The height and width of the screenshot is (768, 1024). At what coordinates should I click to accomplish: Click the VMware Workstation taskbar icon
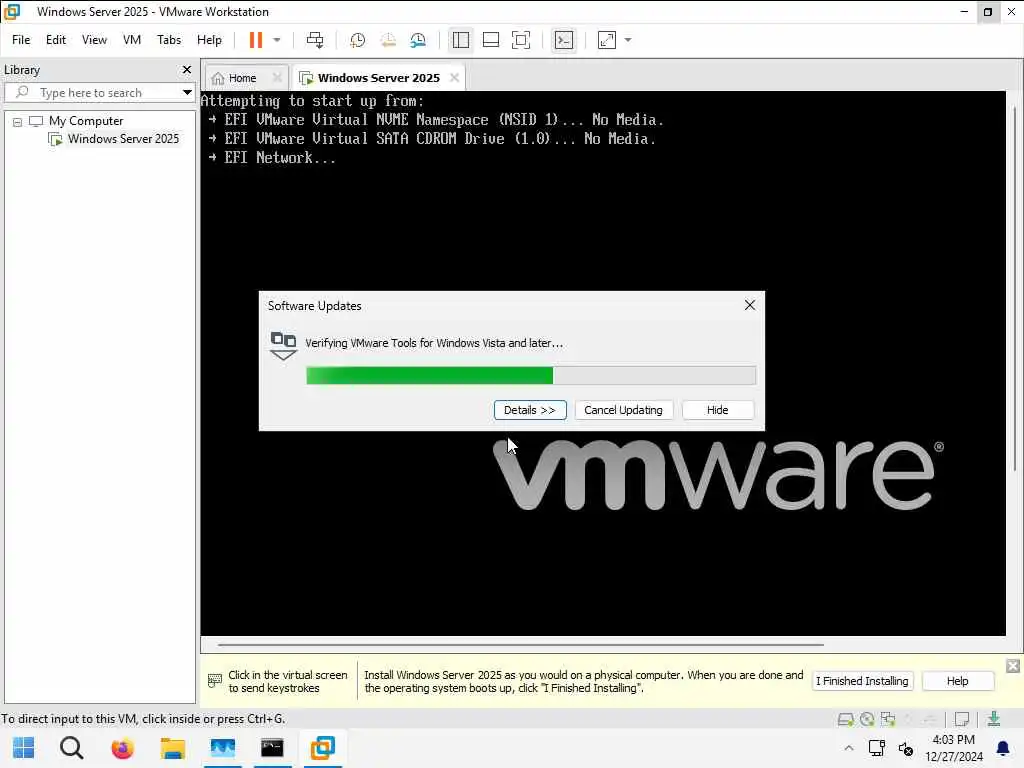coord(323,748)
